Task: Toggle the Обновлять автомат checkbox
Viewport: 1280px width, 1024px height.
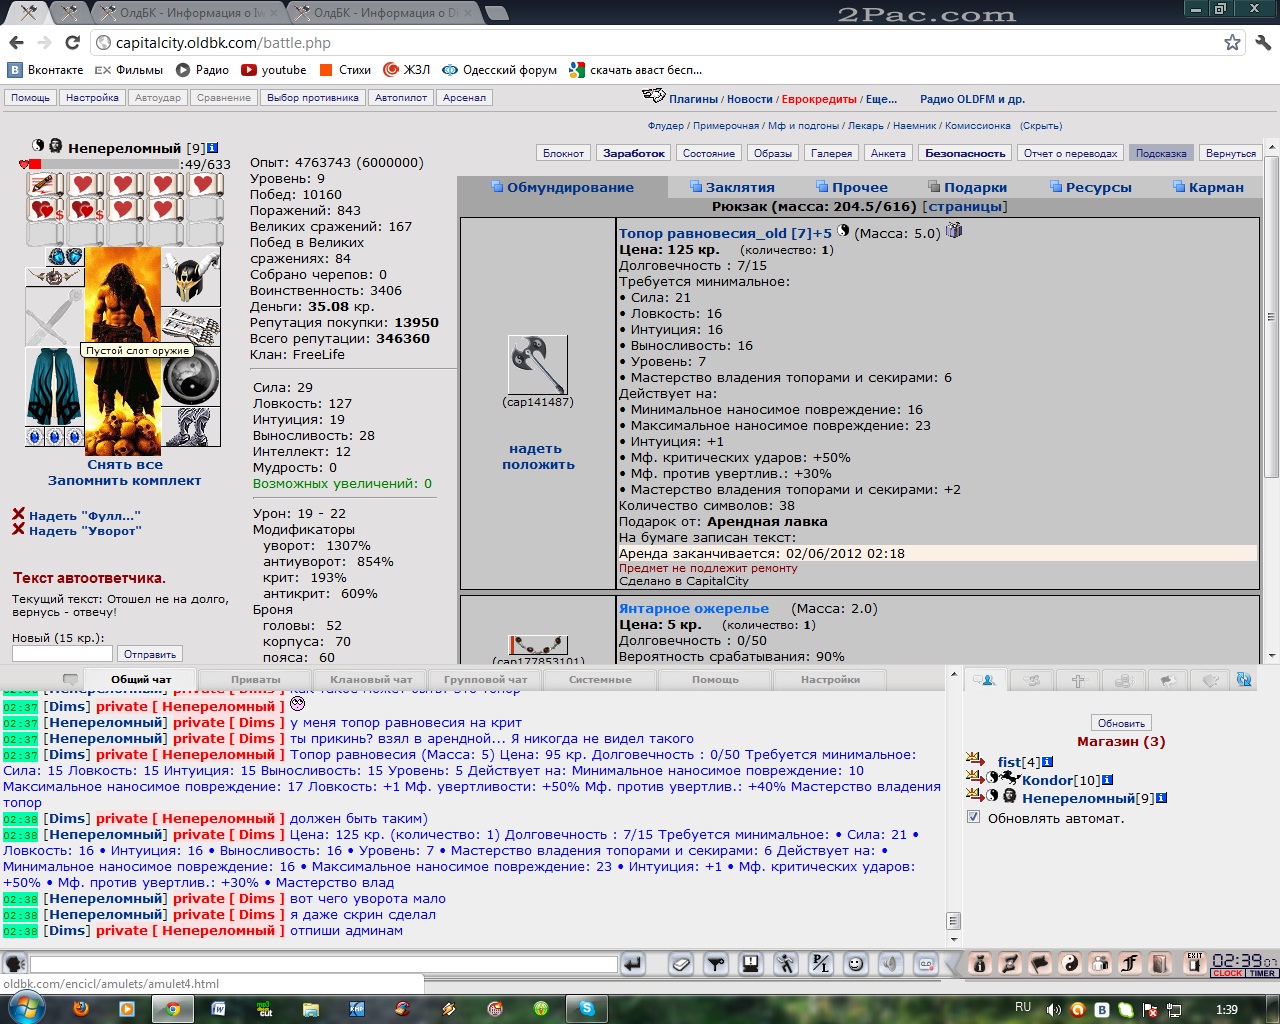Action: coord(974,817)
